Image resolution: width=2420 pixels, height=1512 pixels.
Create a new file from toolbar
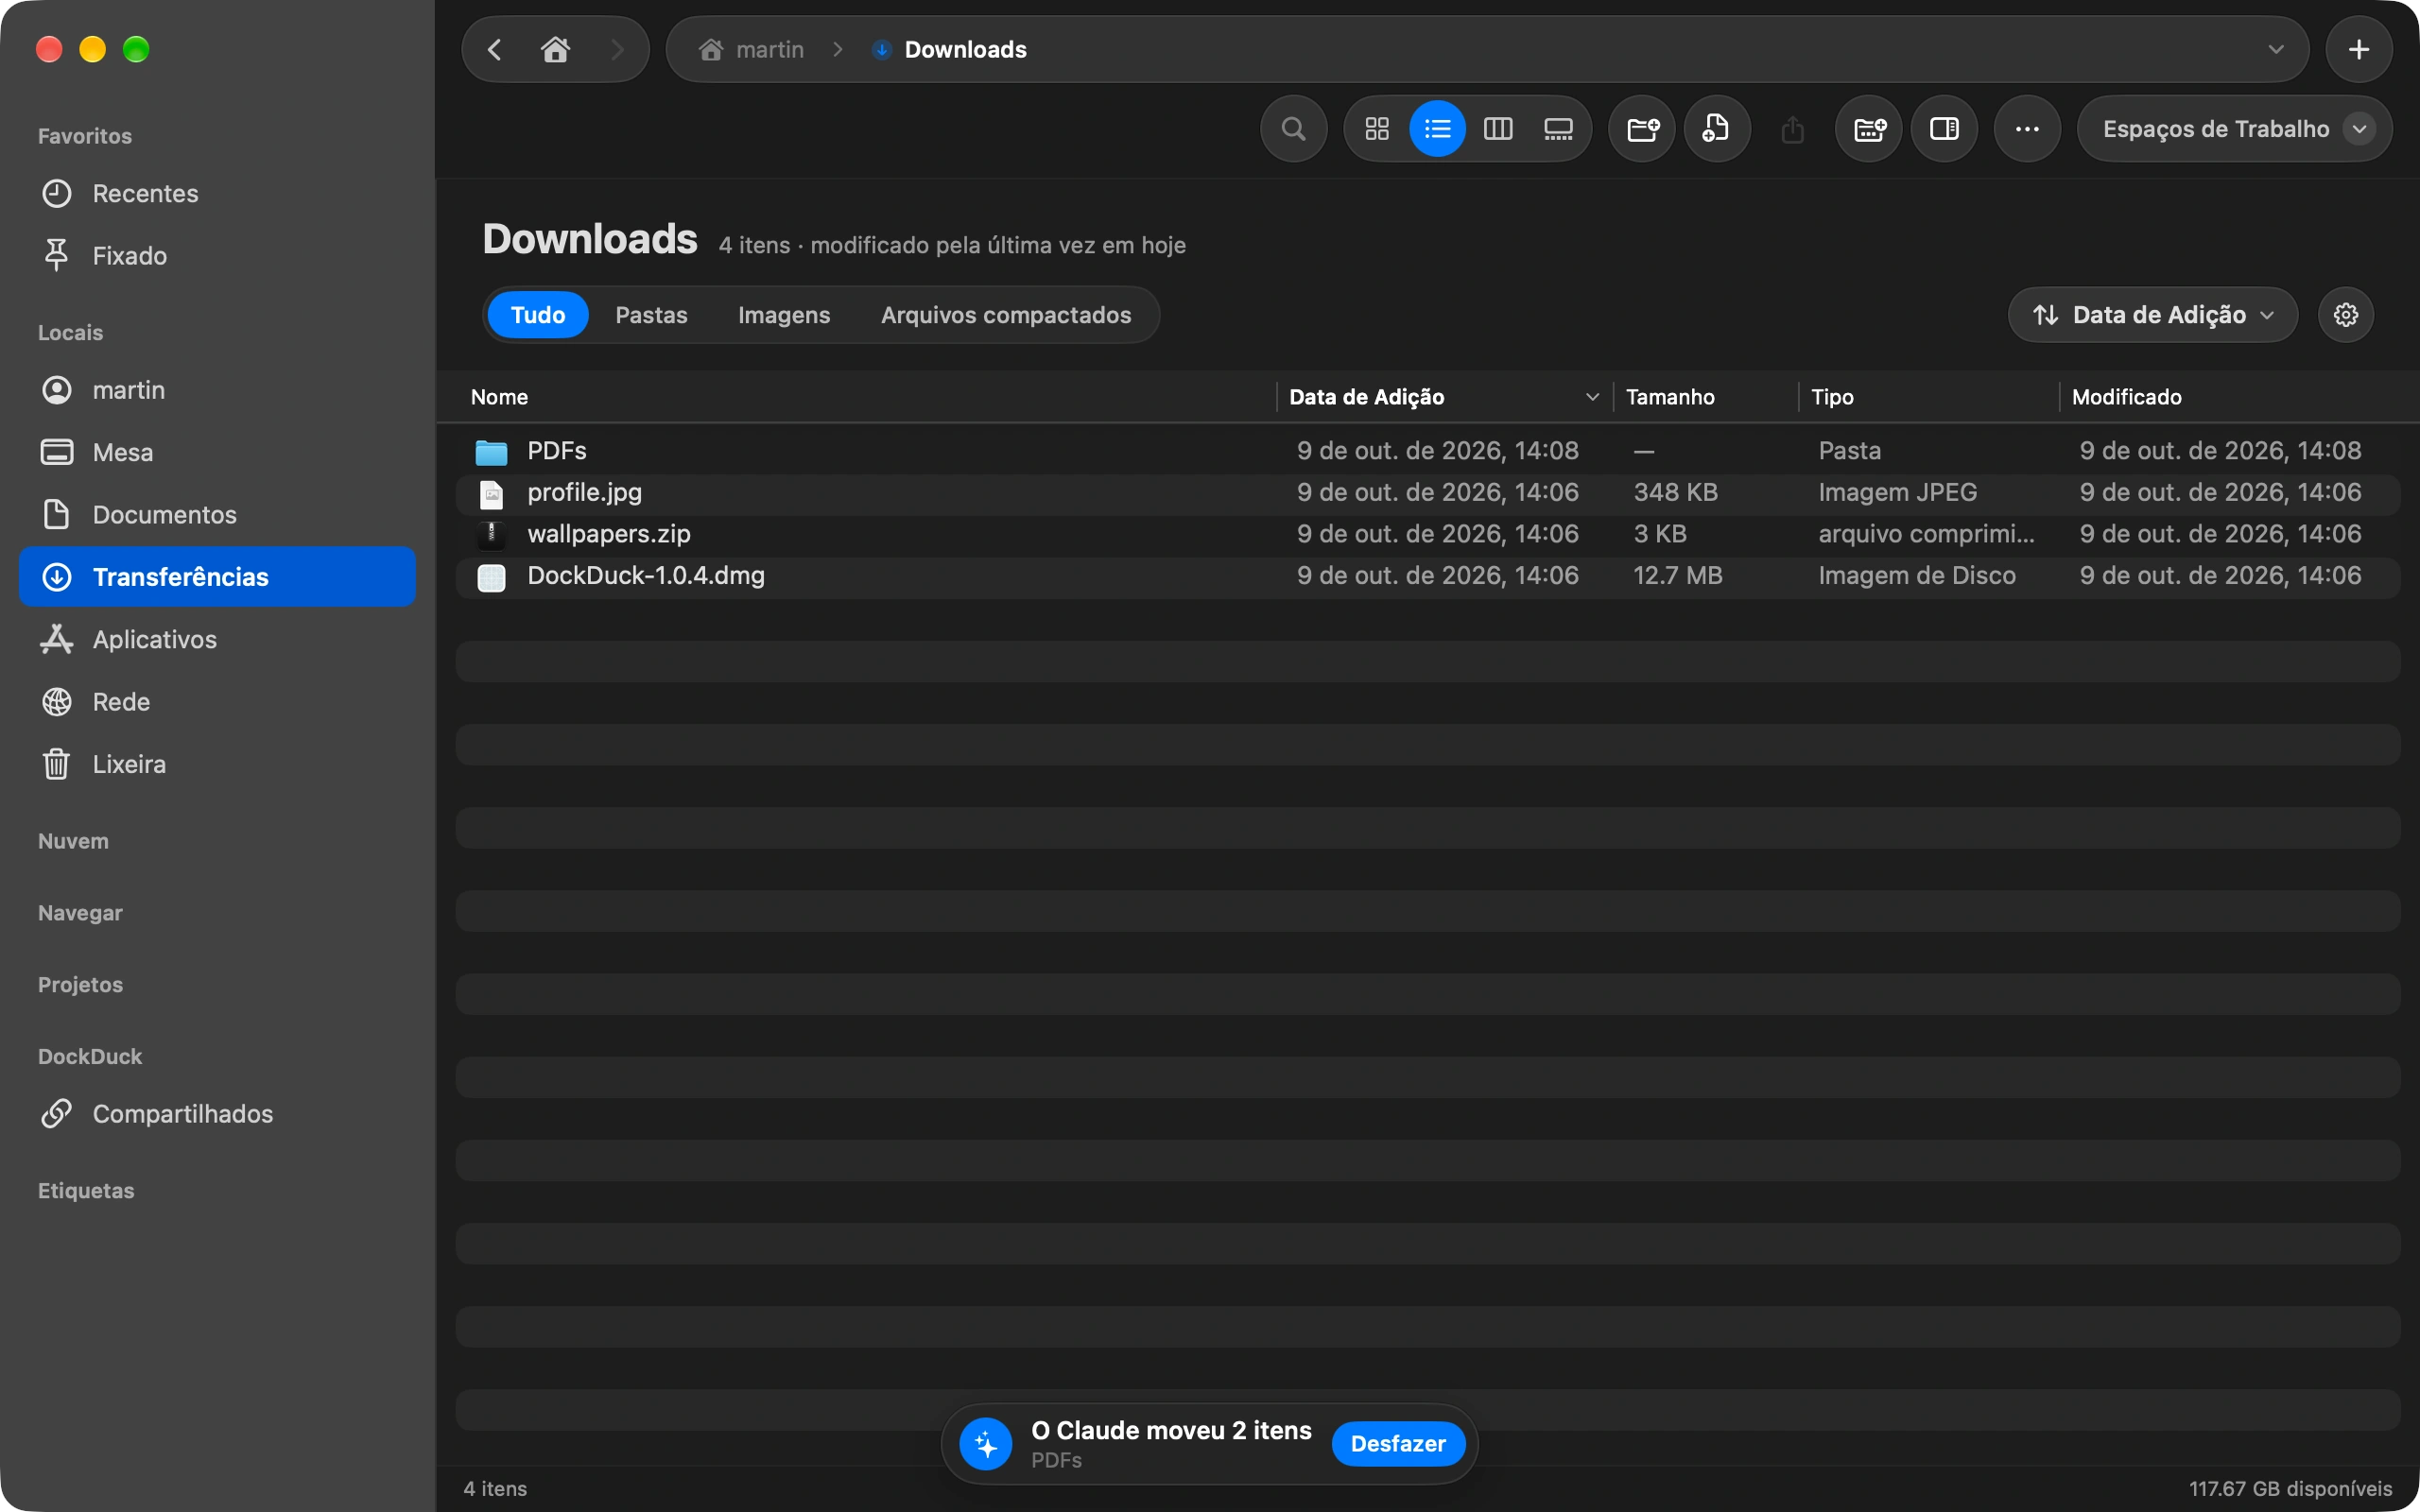click(1717, 129)
